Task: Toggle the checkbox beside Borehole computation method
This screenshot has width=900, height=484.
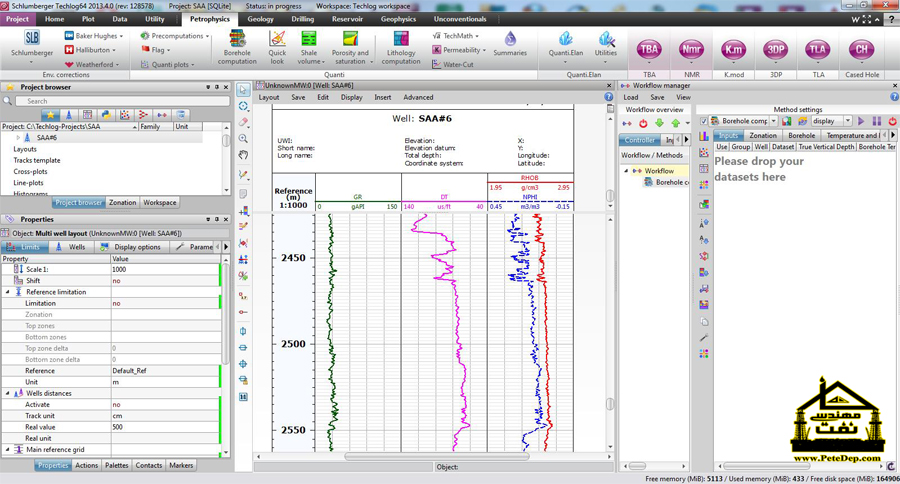Action: 704,121
